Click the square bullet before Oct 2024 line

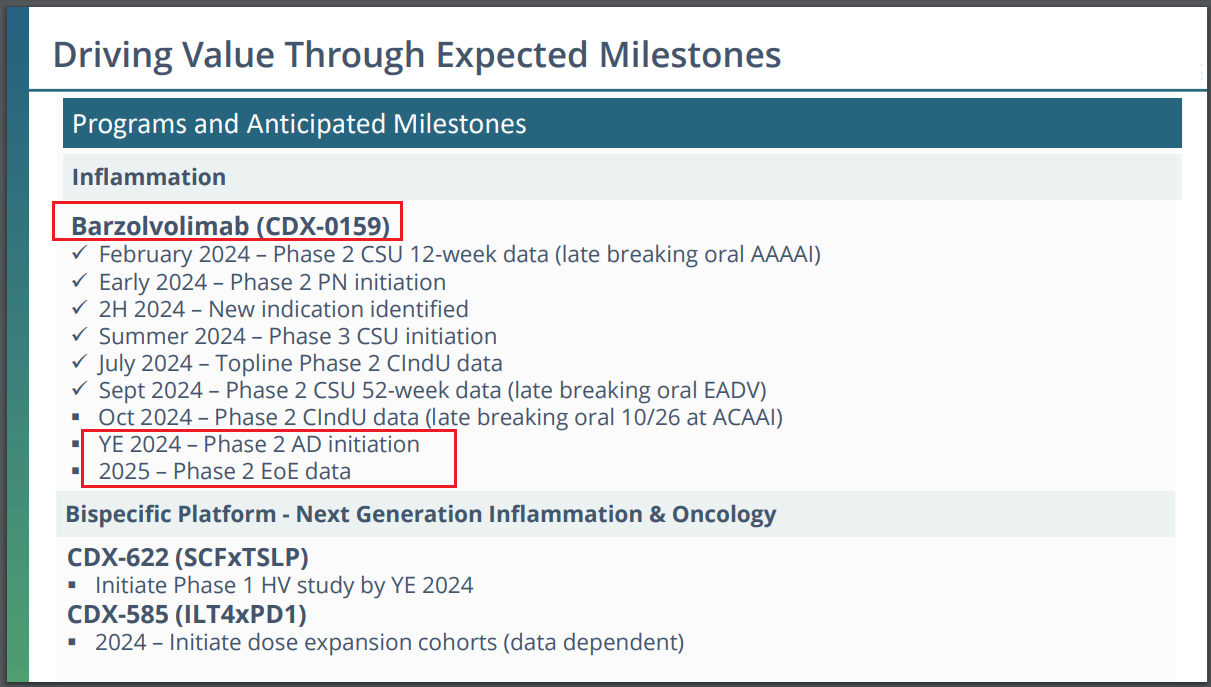[x=77, y=418]
